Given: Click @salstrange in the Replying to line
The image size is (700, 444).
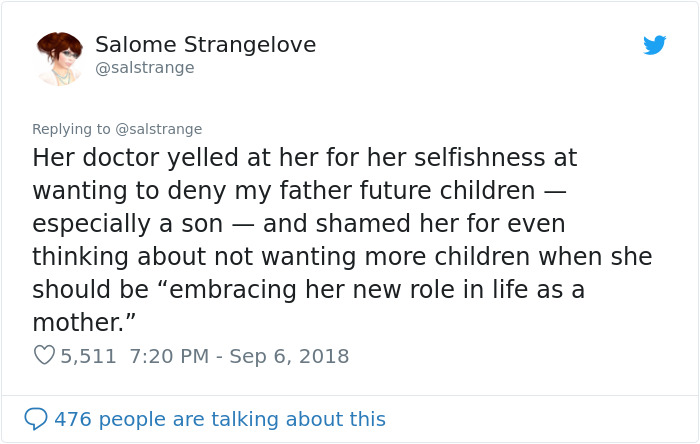Looking at the screenshot, I should [159, 129].
